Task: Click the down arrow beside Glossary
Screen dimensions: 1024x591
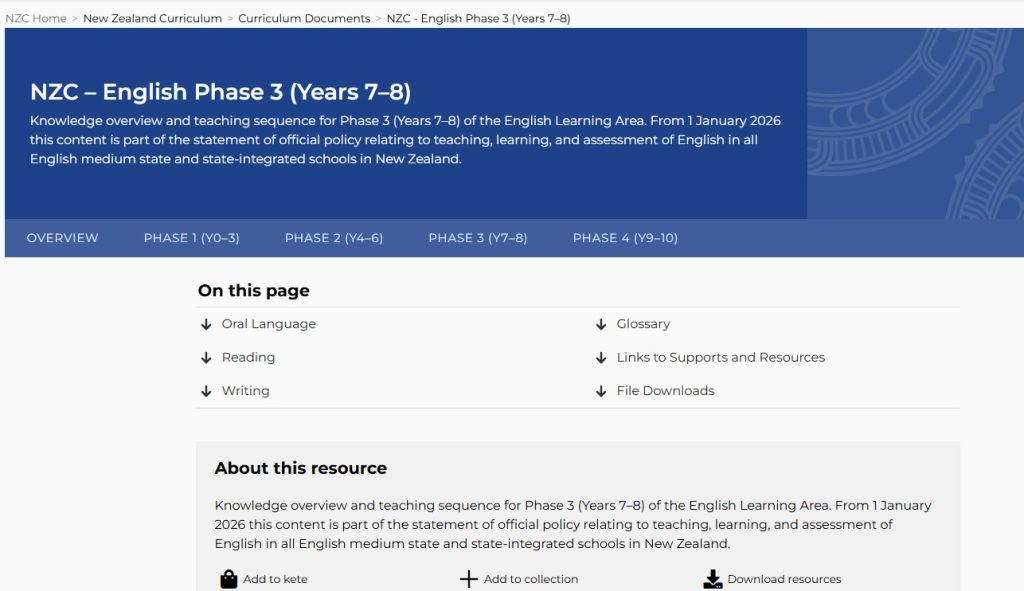Action: pyautogui.click(x=601, y=324)
